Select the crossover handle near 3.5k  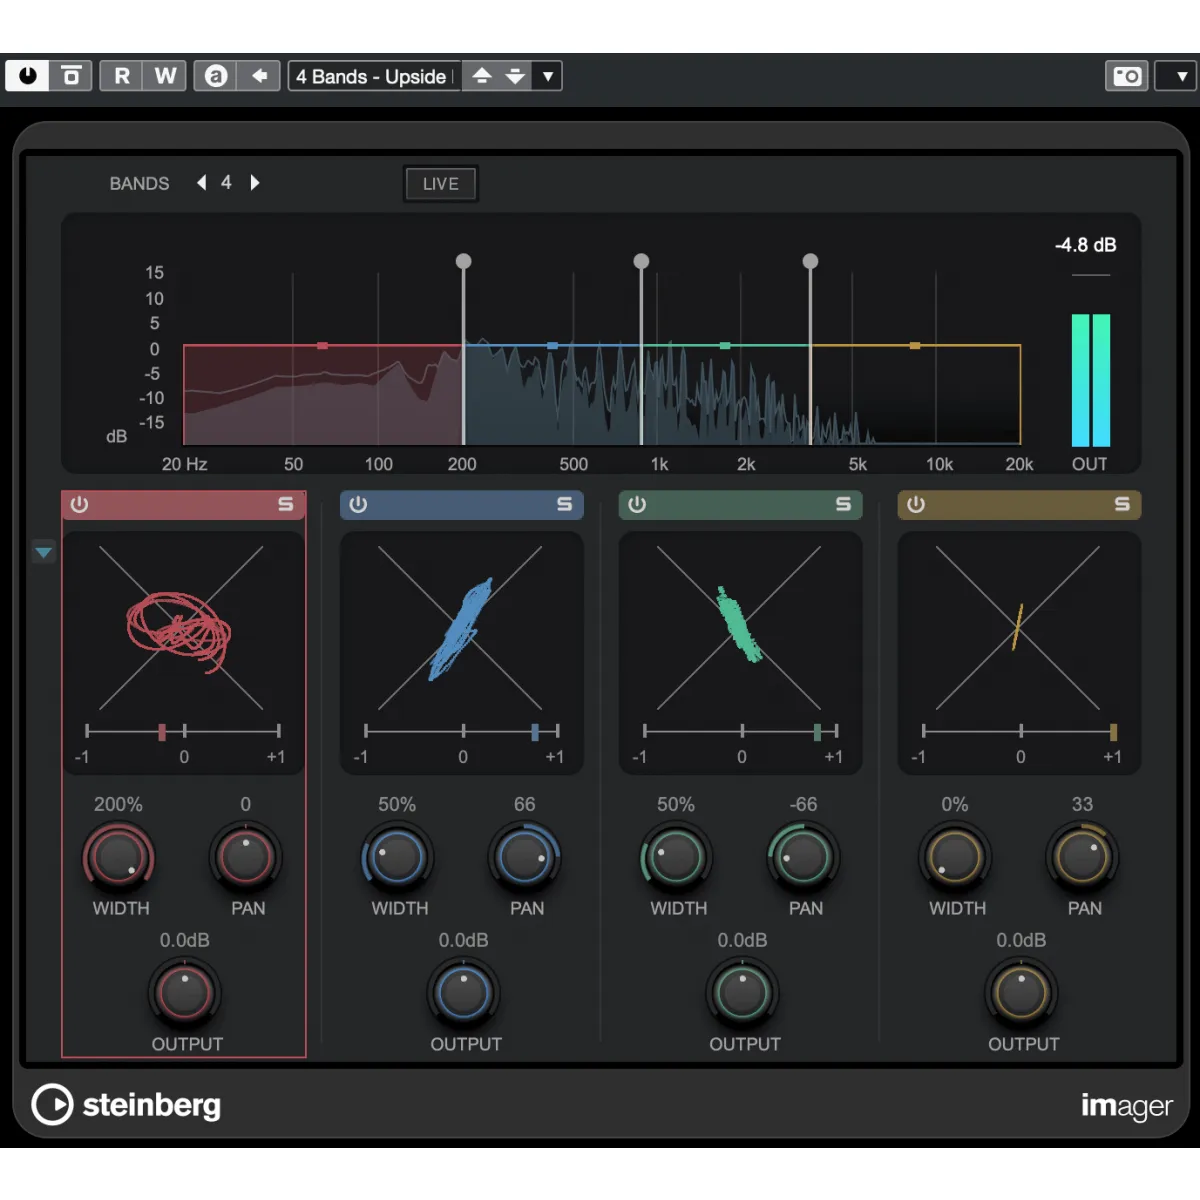point(810,261)
